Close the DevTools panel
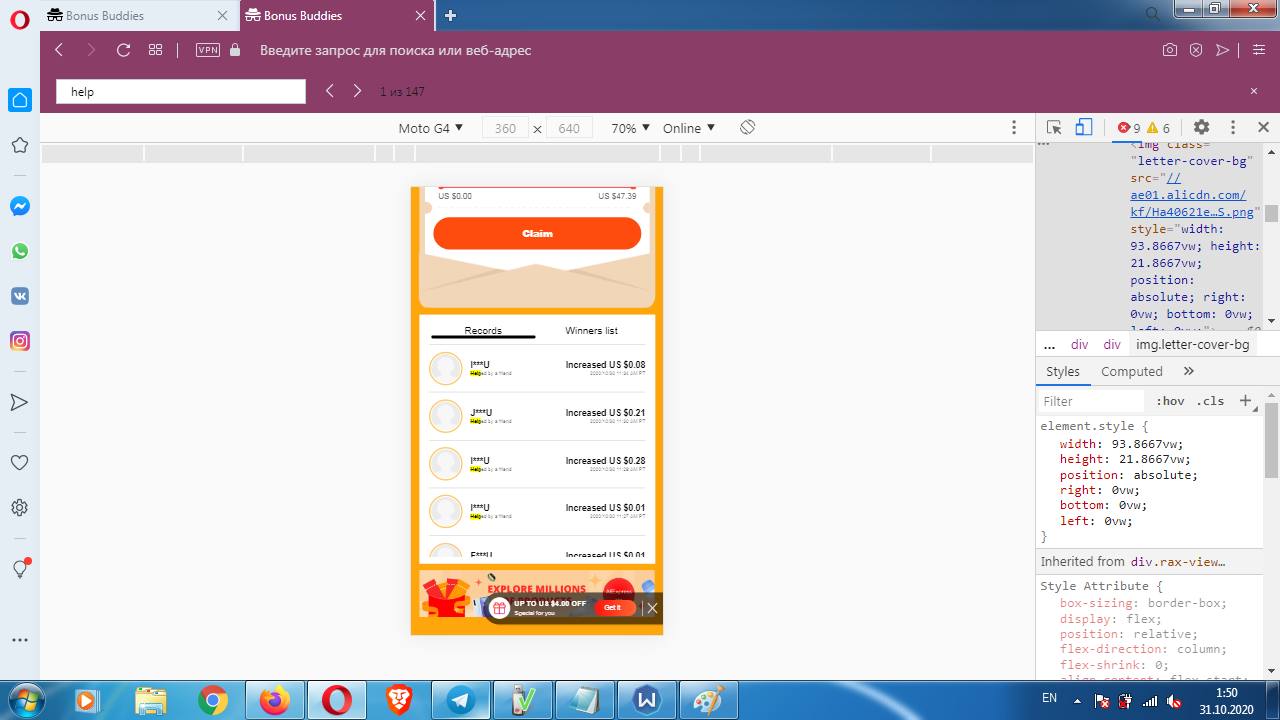Screen dimensions: 1280x720 pyautogui.click(x=1263, y=128)
